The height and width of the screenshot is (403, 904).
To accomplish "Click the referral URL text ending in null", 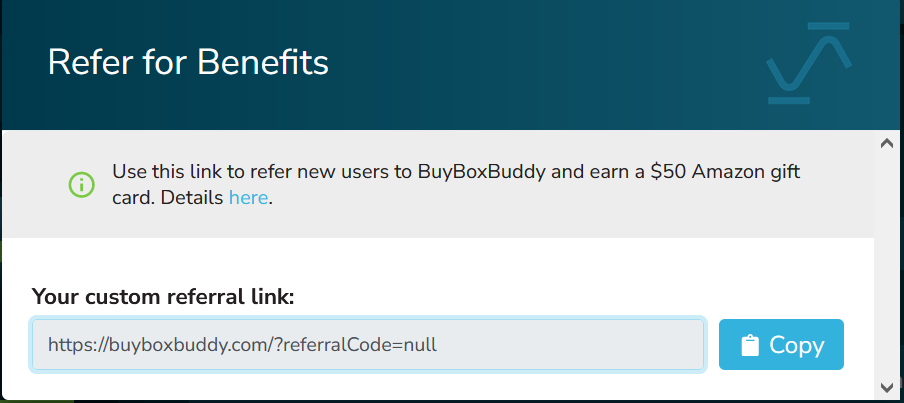I will pyautogui.click(x=242, y=345).
